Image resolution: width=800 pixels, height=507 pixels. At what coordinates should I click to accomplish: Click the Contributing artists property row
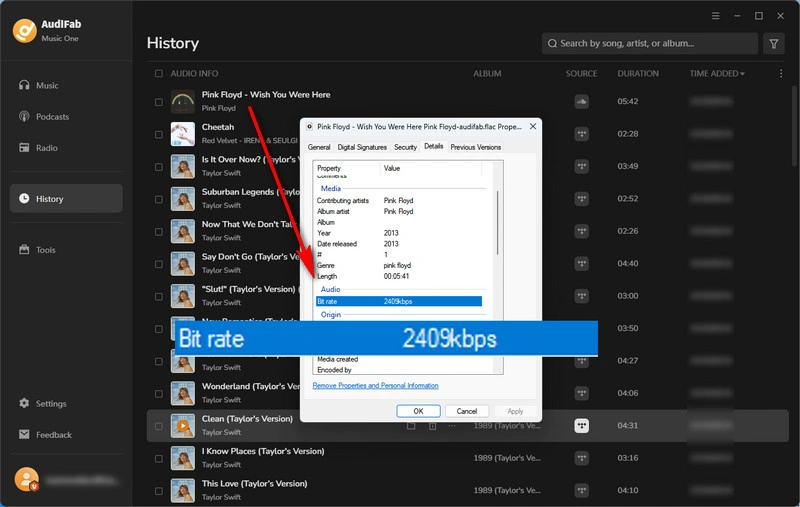coord(398,200)
